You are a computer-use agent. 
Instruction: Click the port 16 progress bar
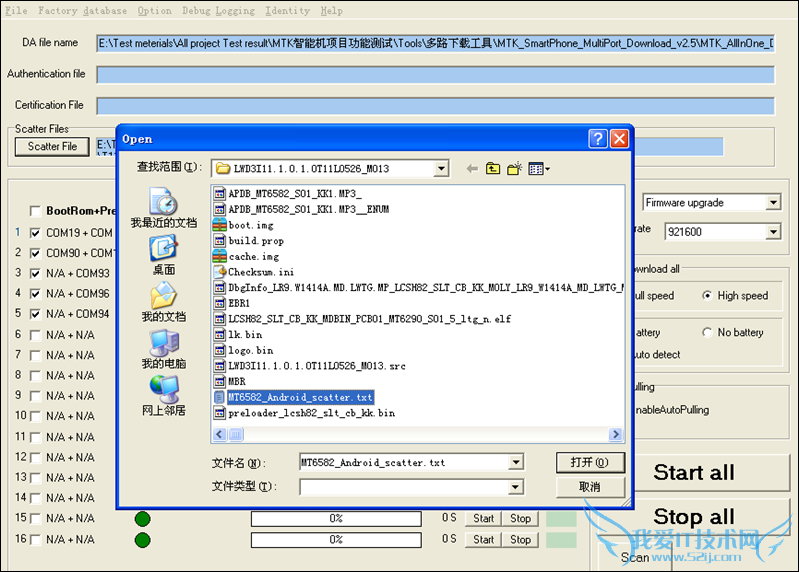coord(336,540)
